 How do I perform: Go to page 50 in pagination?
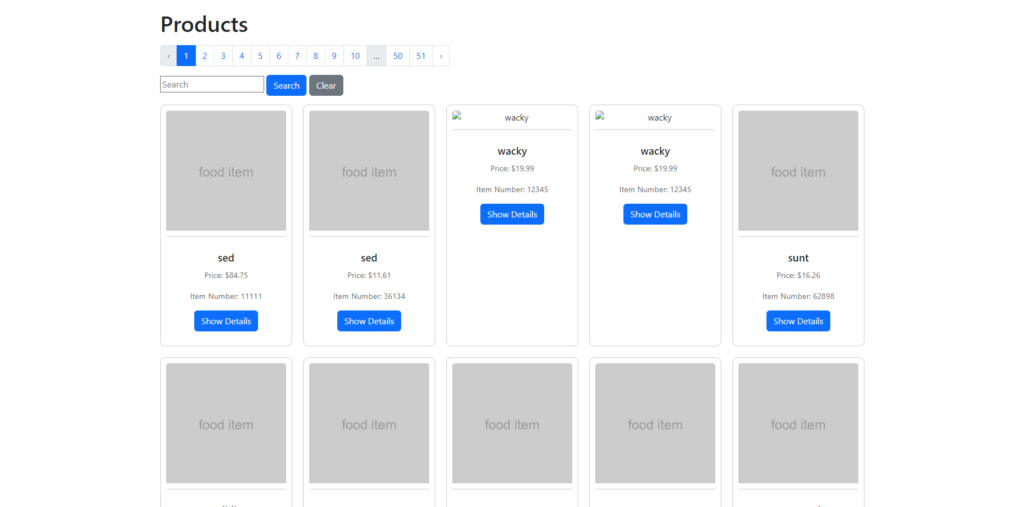(398, 56)
